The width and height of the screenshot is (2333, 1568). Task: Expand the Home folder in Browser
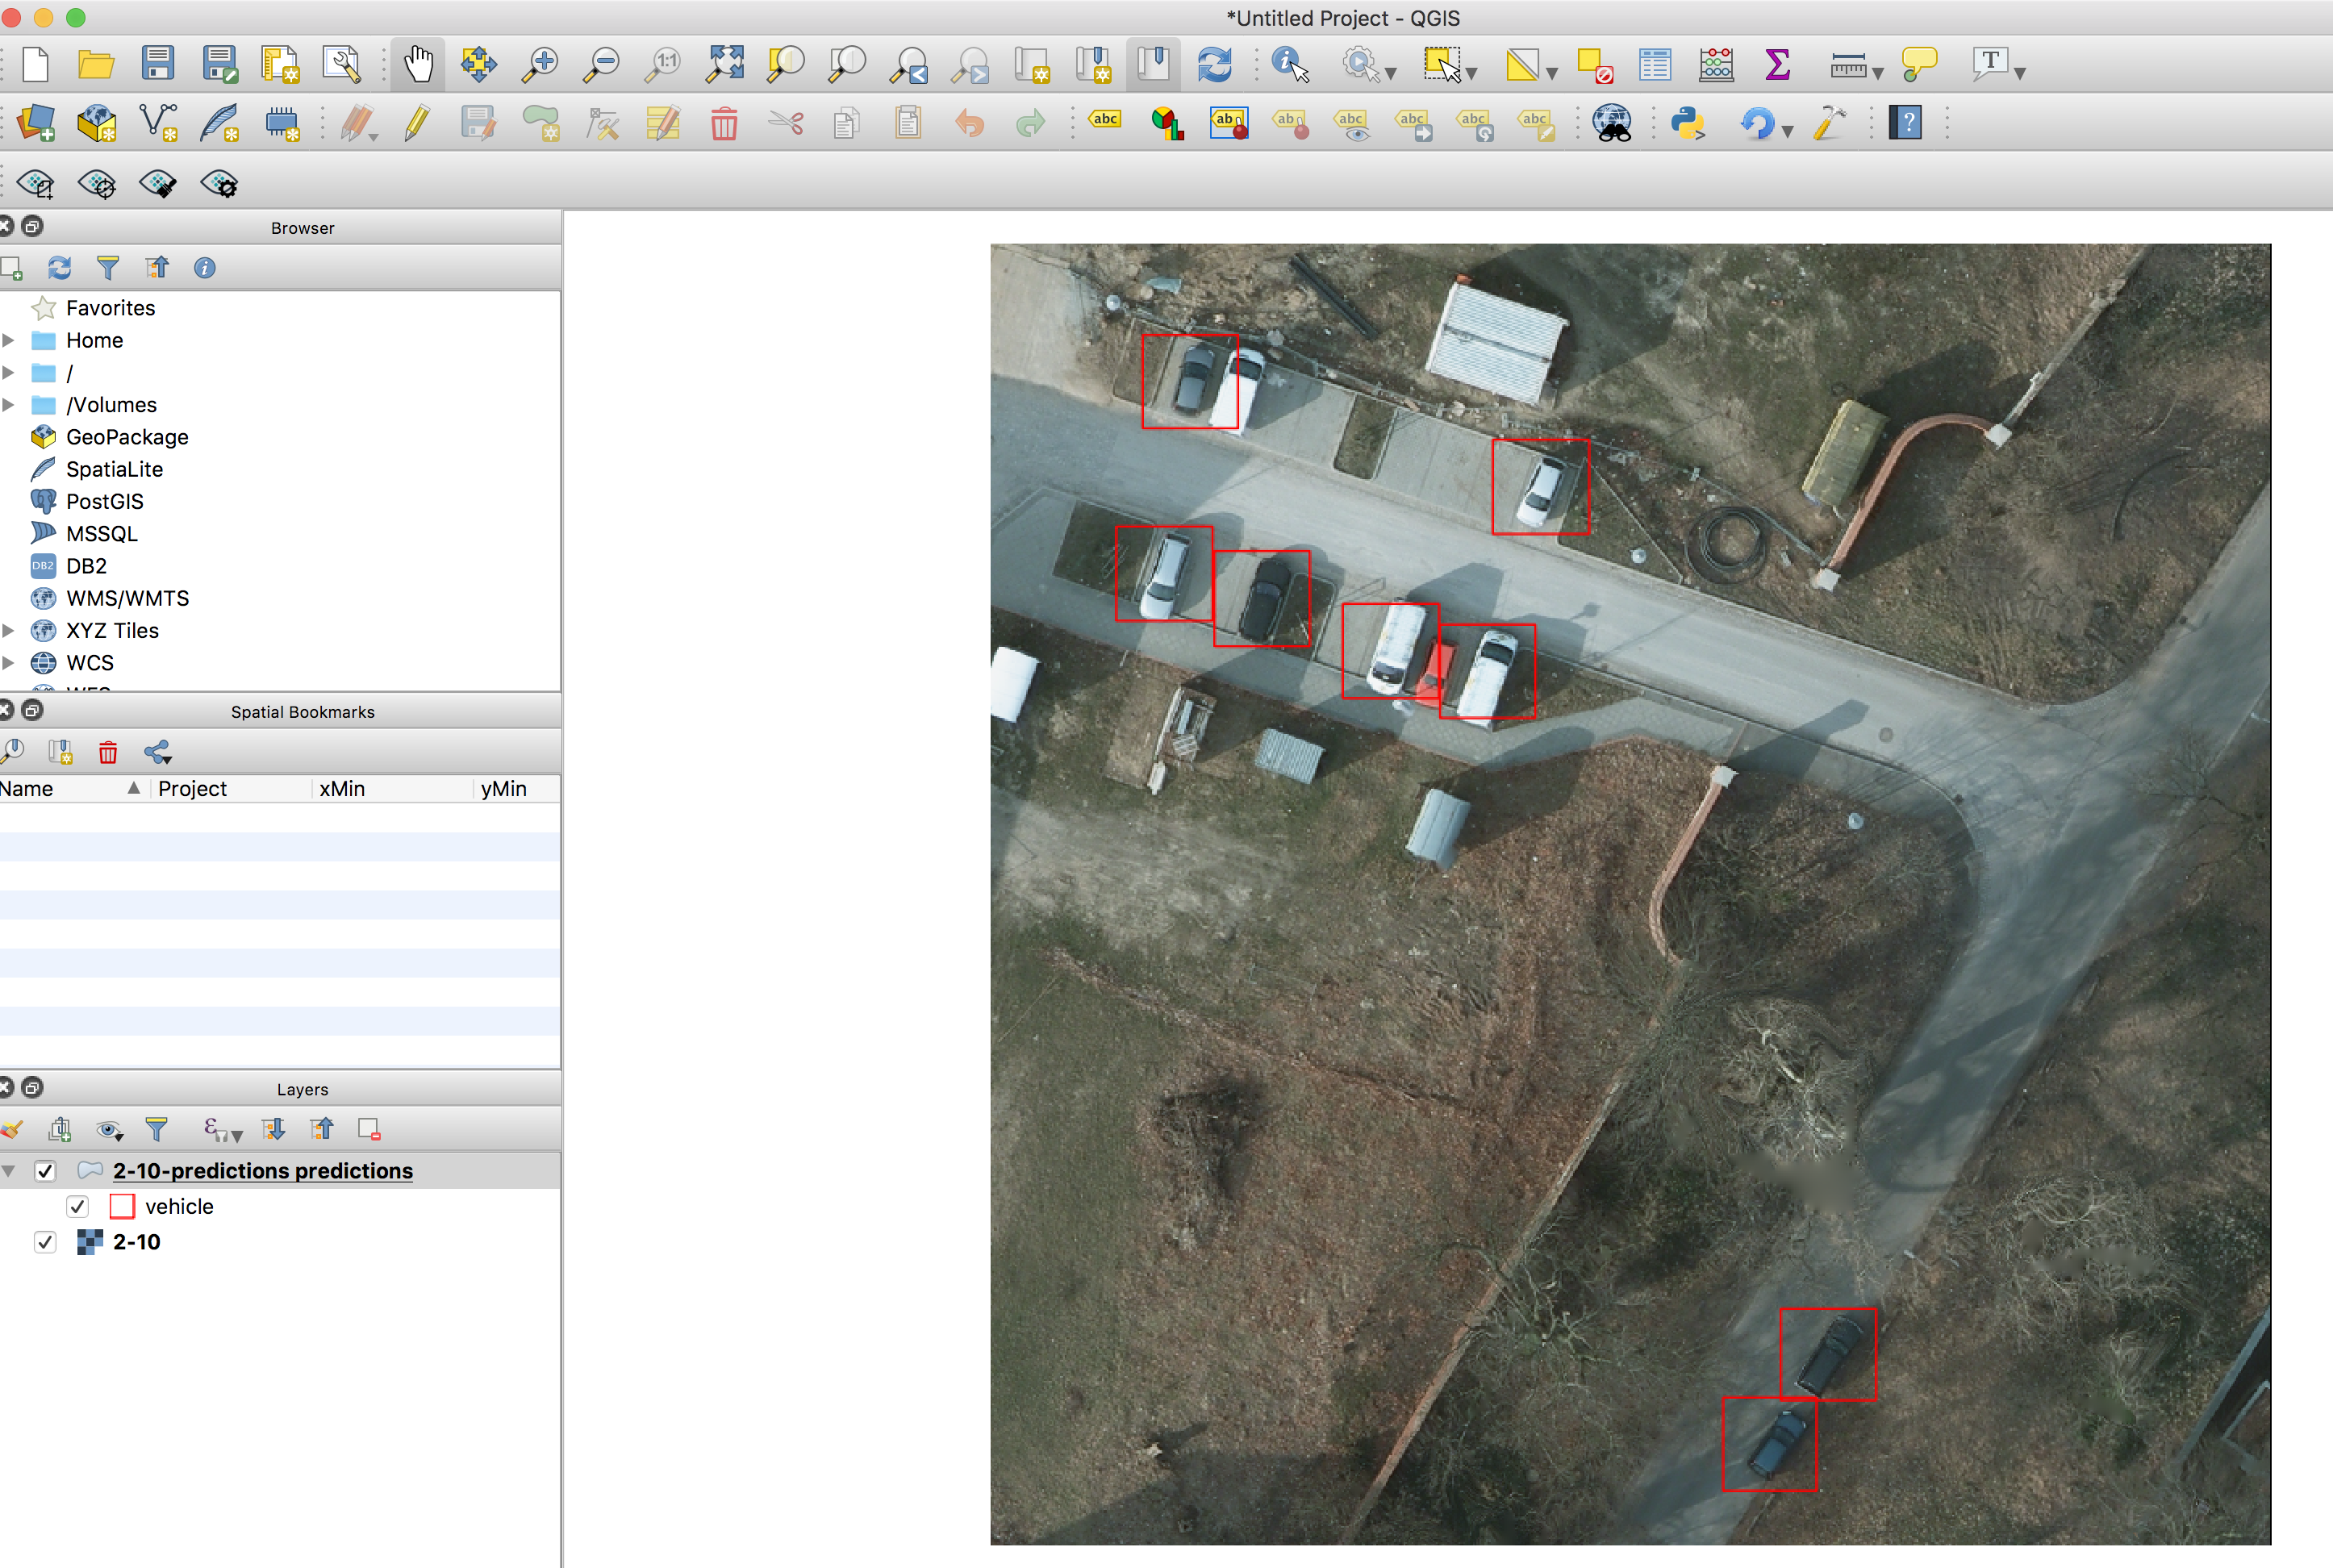click(9, 340)
